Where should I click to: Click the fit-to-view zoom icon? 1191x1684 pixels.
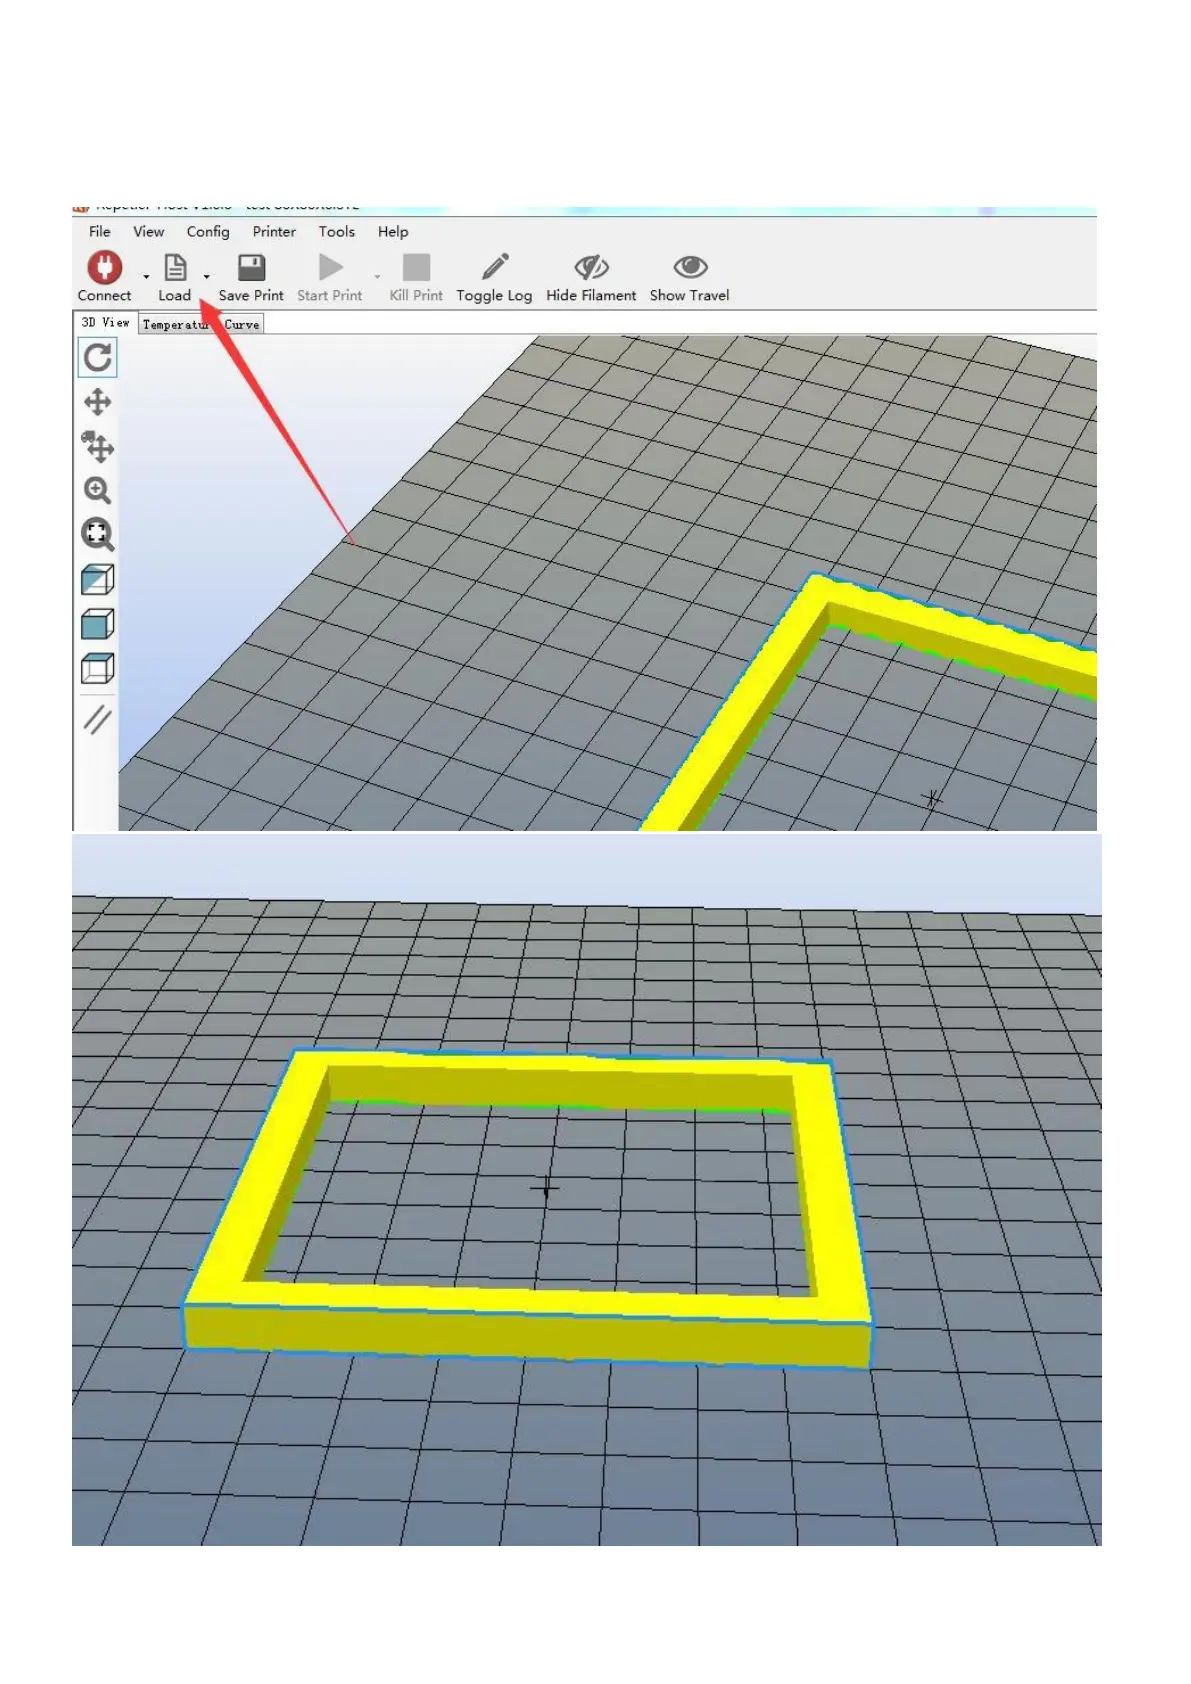click(97, 534)
